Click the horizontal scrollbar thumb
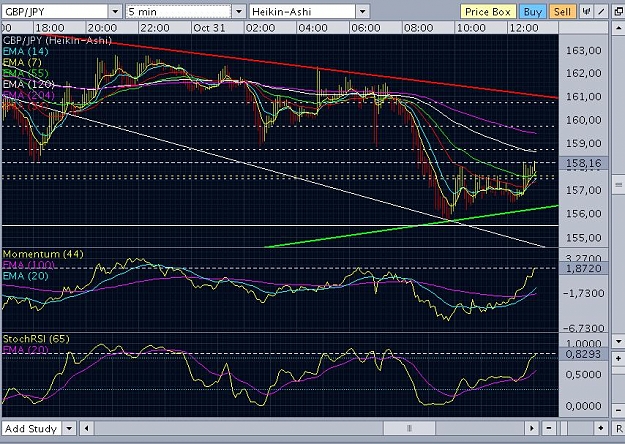This screenshot has height=444, width=625. [x=409, y=428]
